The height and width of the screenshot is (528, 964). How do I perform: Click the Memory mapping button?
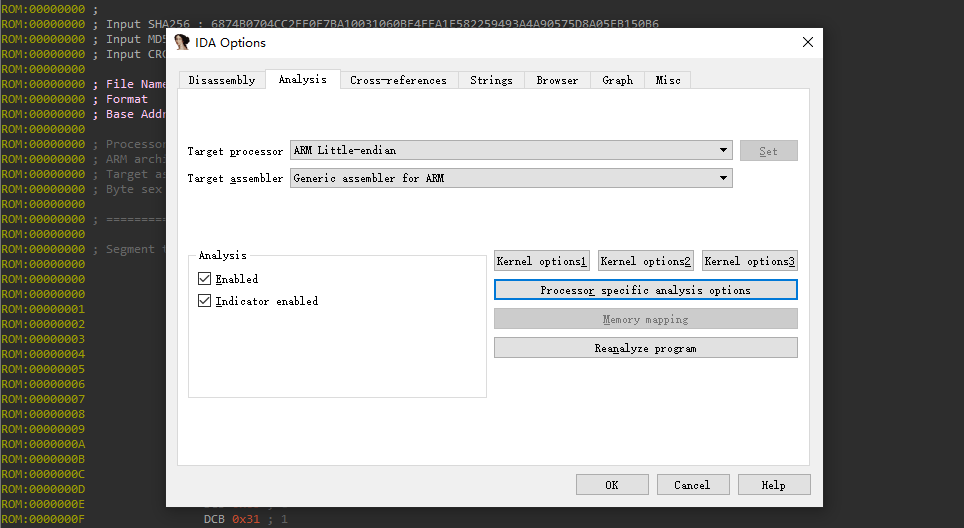(646, 319)
